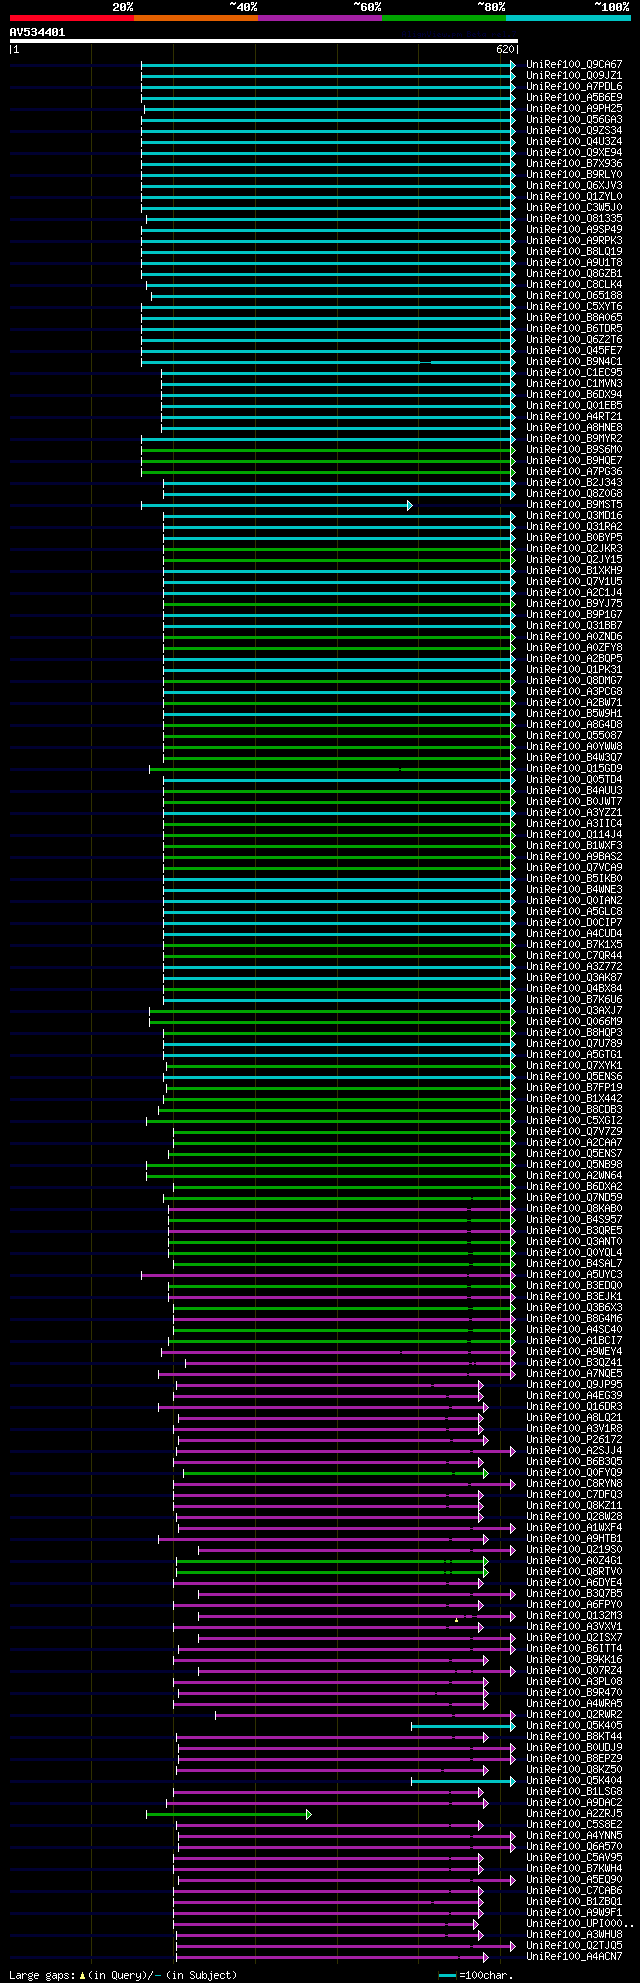640x1983 pixels.
Task: Click the orange ~40% identity legend segment
Action: tap(195, 18)
